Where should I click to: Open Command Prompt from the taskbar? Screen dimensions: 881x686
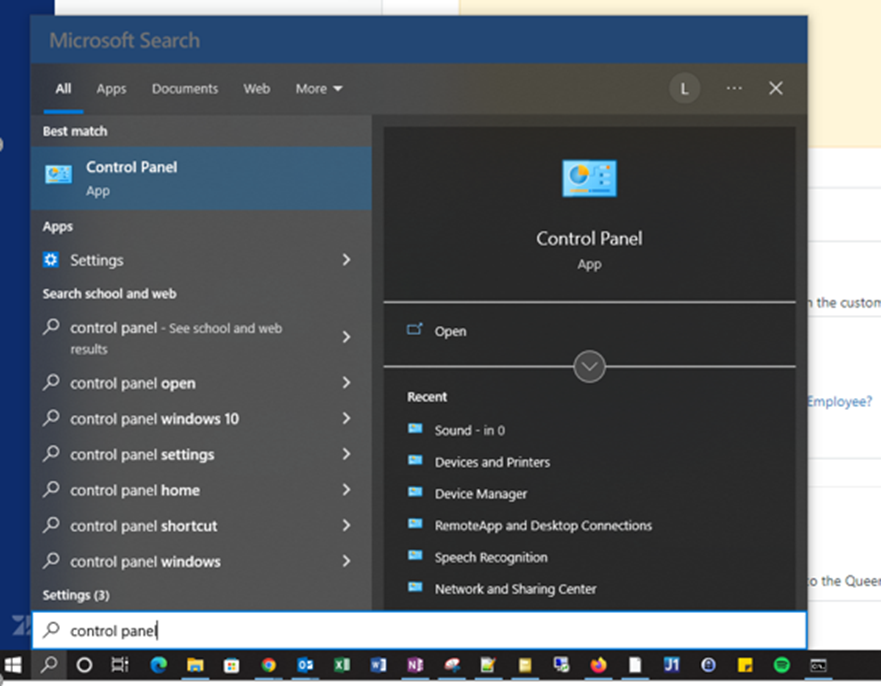(x=818, y=666)
